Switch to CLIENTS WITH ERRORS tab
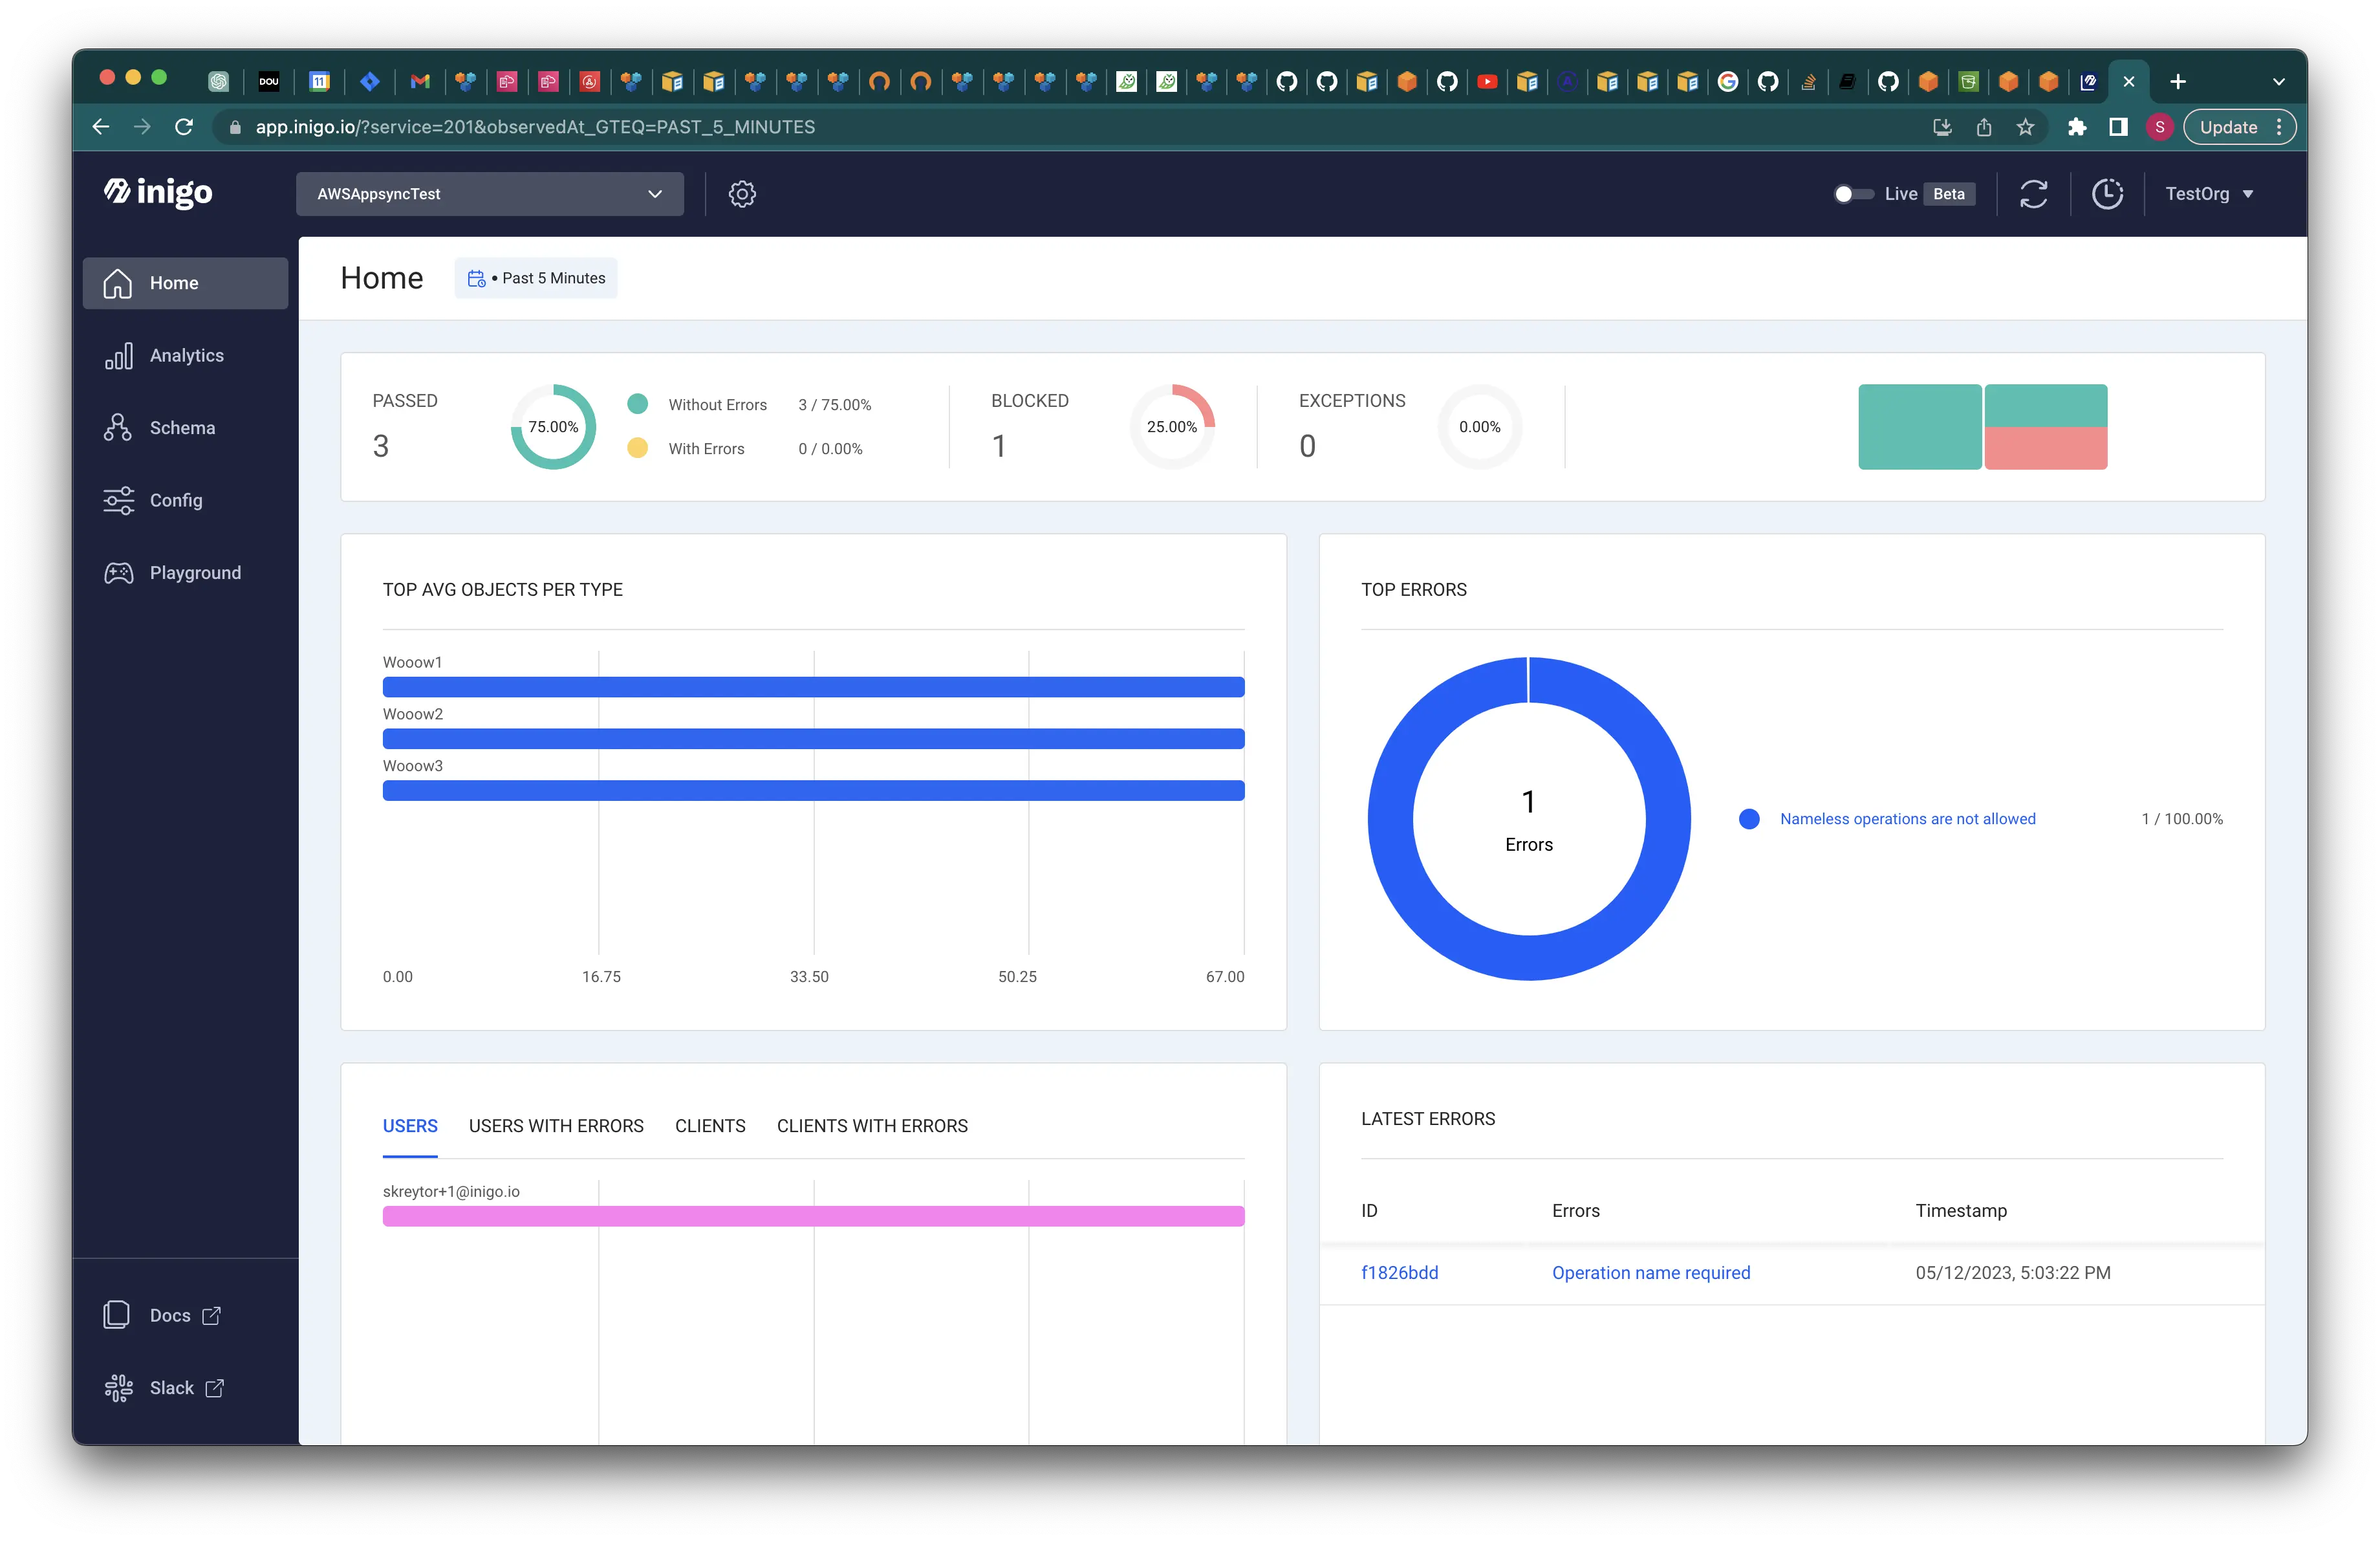2380x1541 pixels. [872, 1126]
